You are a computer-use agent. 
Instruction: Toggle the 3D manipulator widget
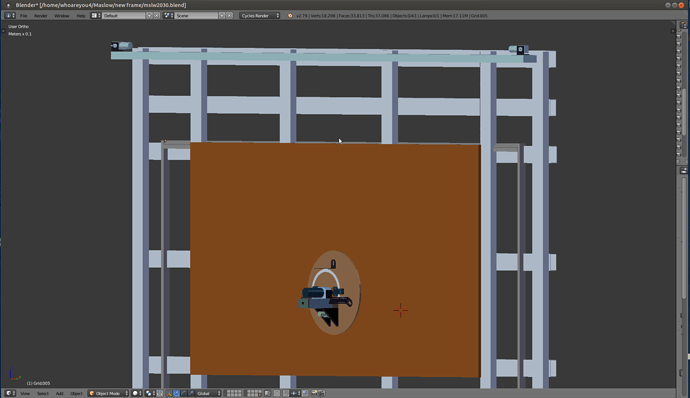[169, 393]
